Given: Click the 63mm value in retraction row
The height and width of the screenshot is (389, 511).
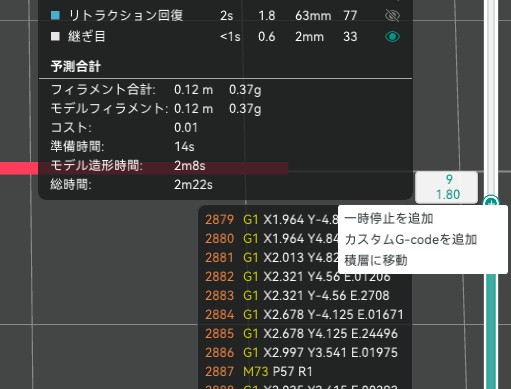Looking at the screenshot, I should [x=313, y=16].
